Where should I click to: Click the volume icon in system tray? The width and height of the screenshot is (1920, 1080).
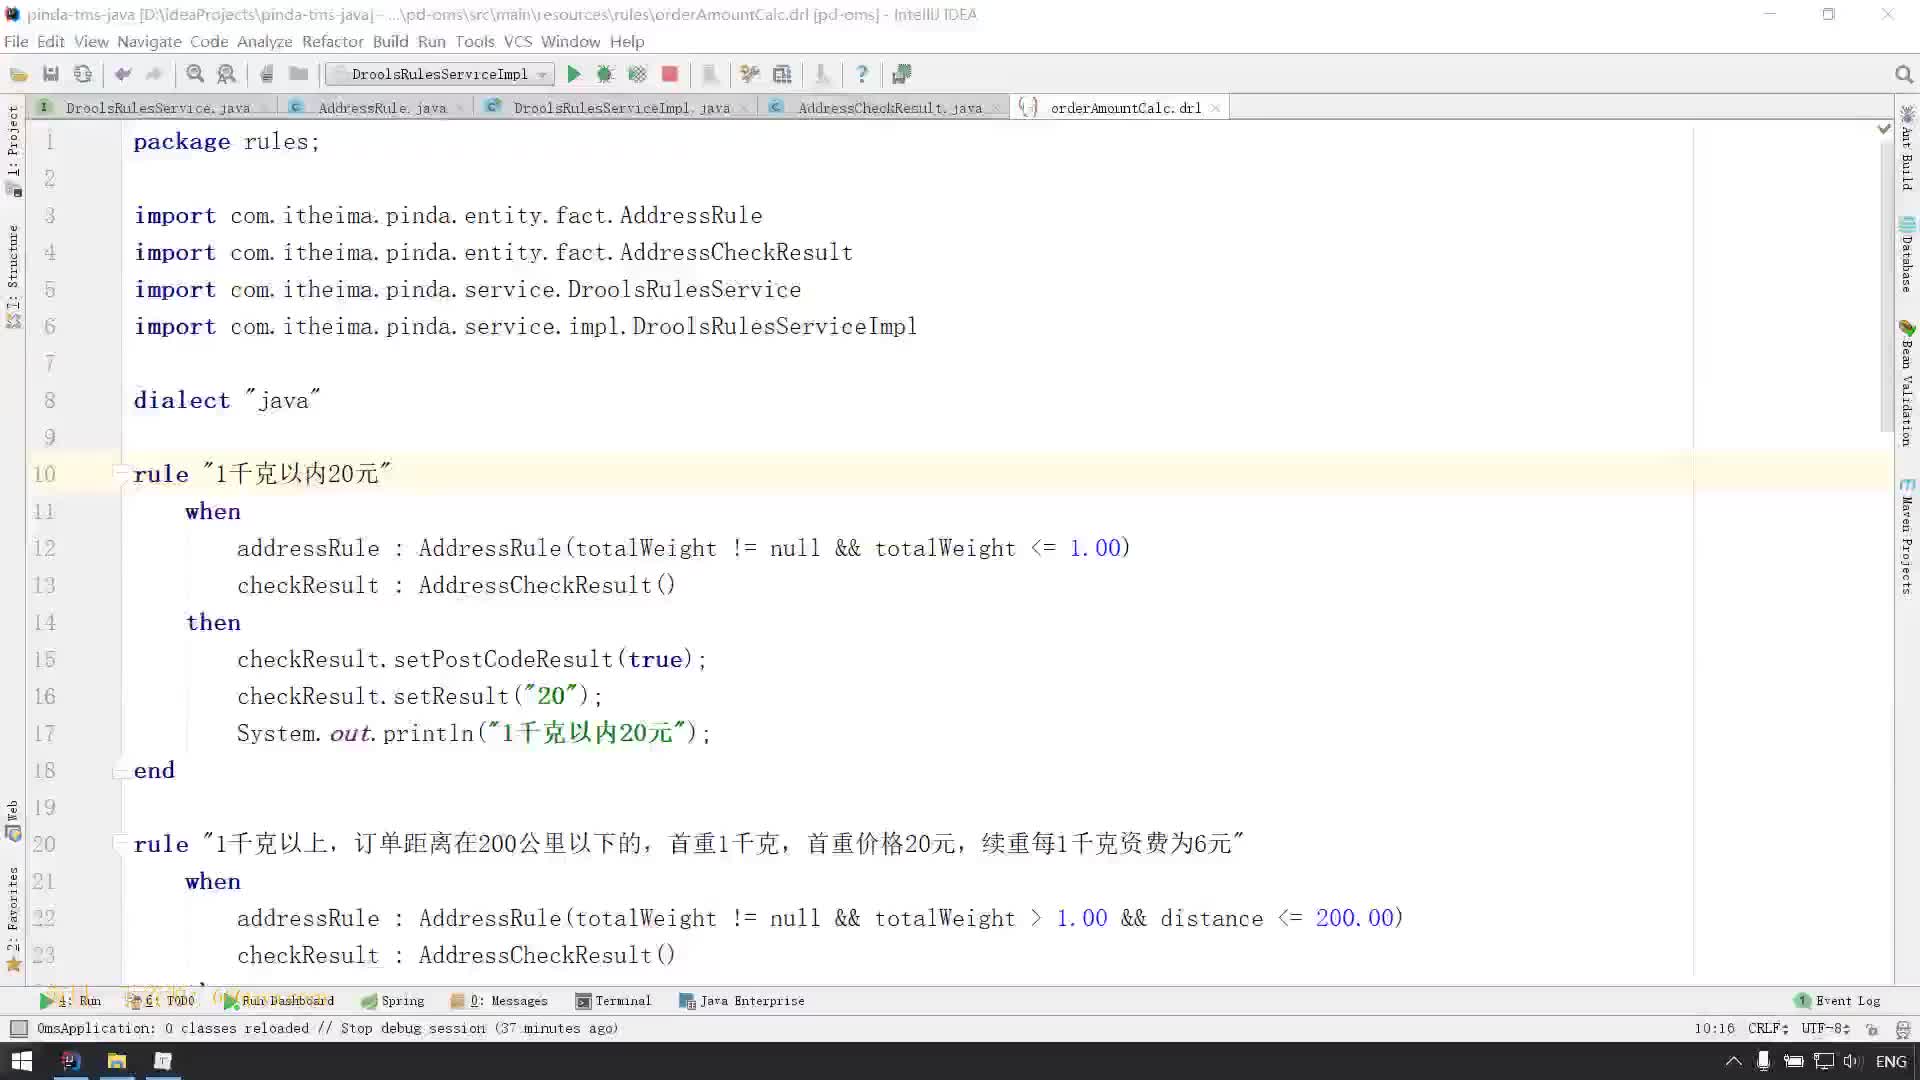(x=1851, y=1061)
